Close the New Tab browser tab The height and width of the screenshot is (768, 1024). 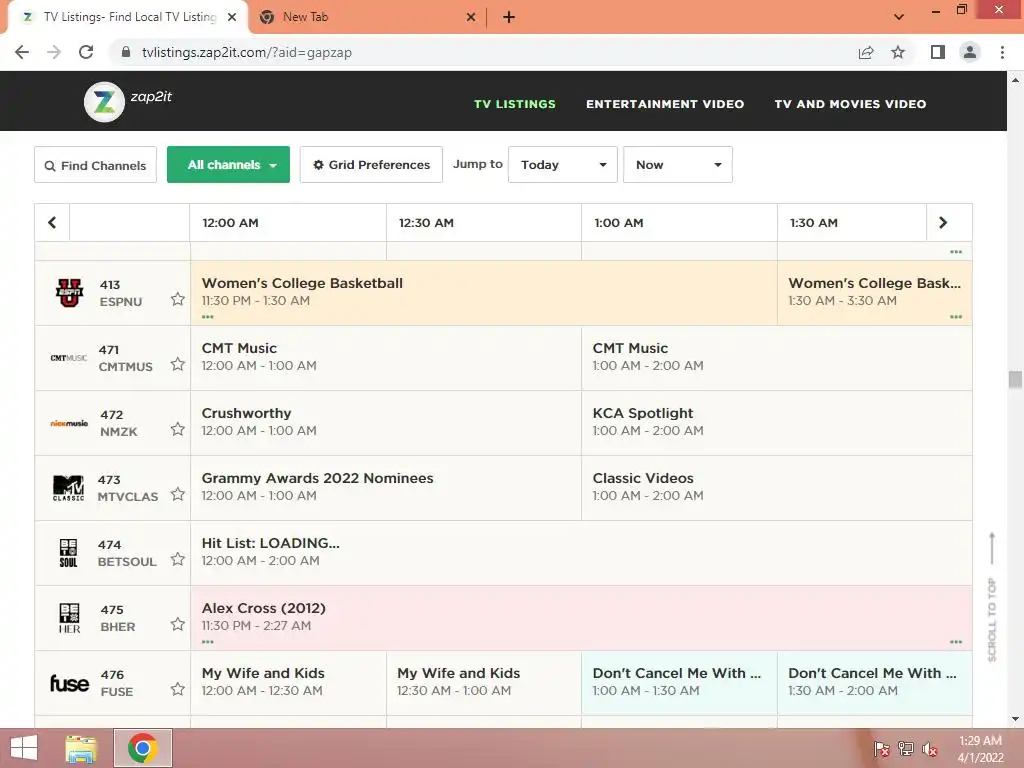coord(470,18)
